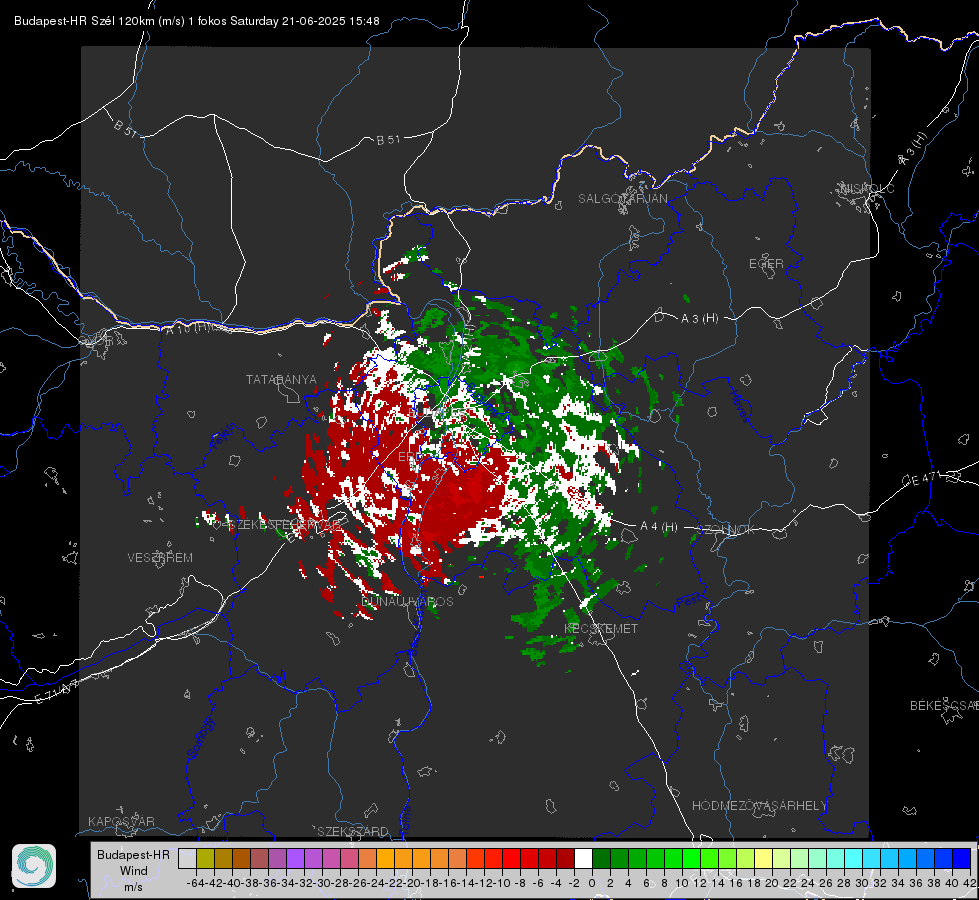Image resolution: width=979 pixels, height=900 pixels.
Task: Select the yellow swatch between 18 and 20
Action: pos(763,858)
